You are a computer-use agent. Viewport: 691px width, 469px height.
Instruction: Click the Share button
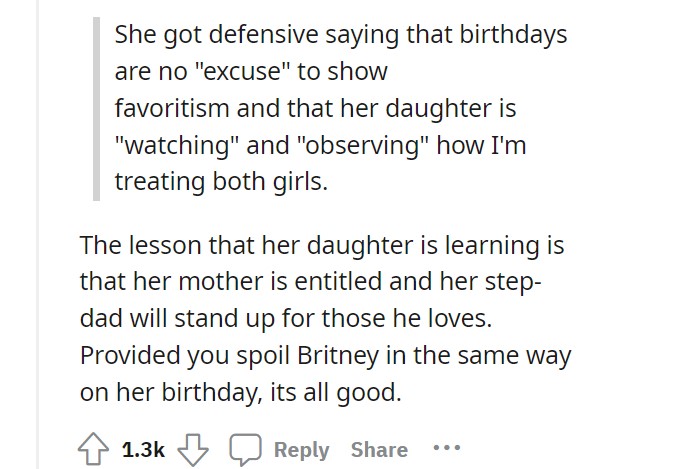point(379,450)
